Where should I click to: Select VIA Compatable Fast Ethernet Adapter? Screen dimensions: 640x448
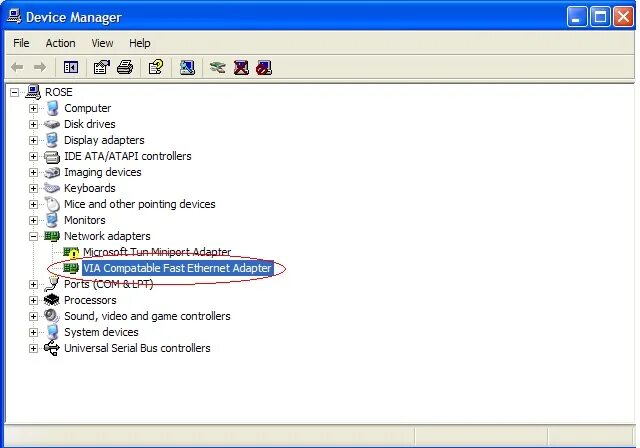click(178, 268)
